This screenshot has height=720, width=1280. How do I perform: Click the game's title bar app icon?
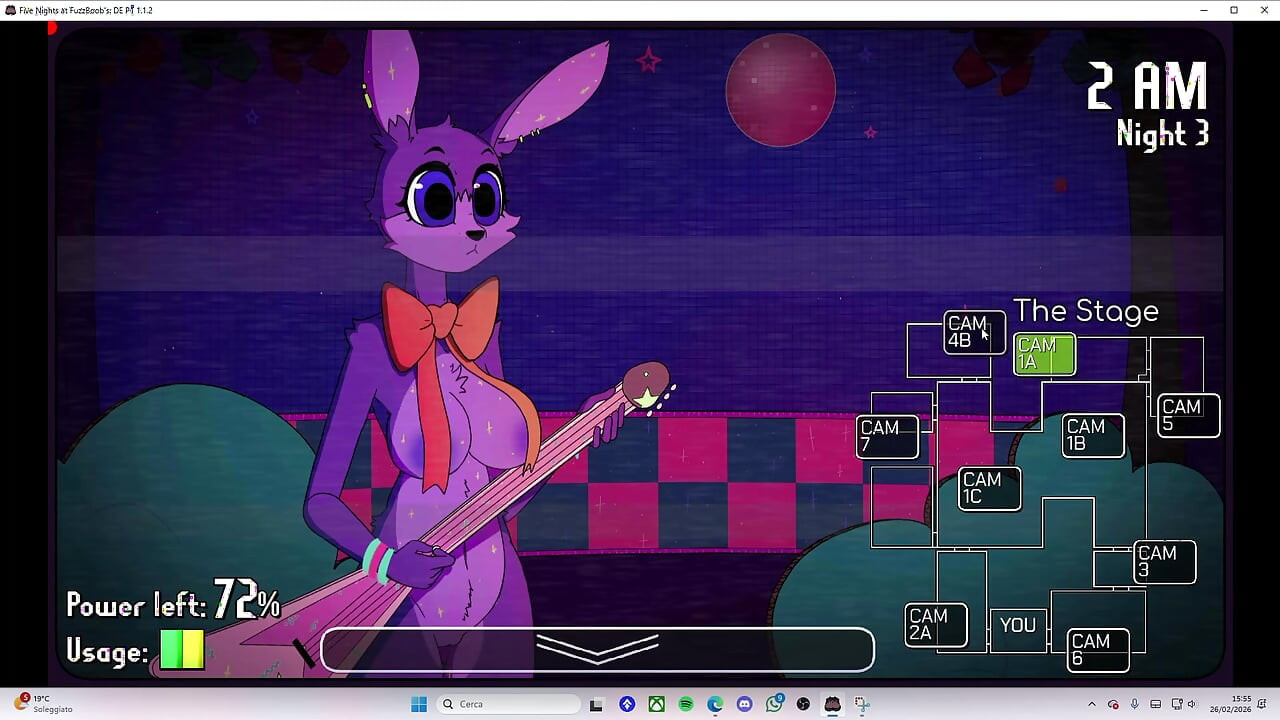pyautogui.click(x=9, y=10)
